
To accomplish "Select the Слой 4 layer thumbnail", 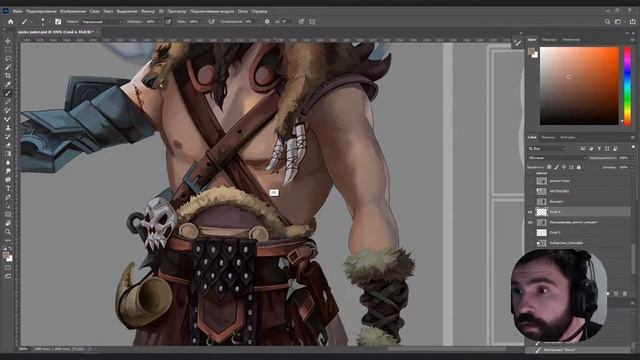I will [x=541, y=212].
